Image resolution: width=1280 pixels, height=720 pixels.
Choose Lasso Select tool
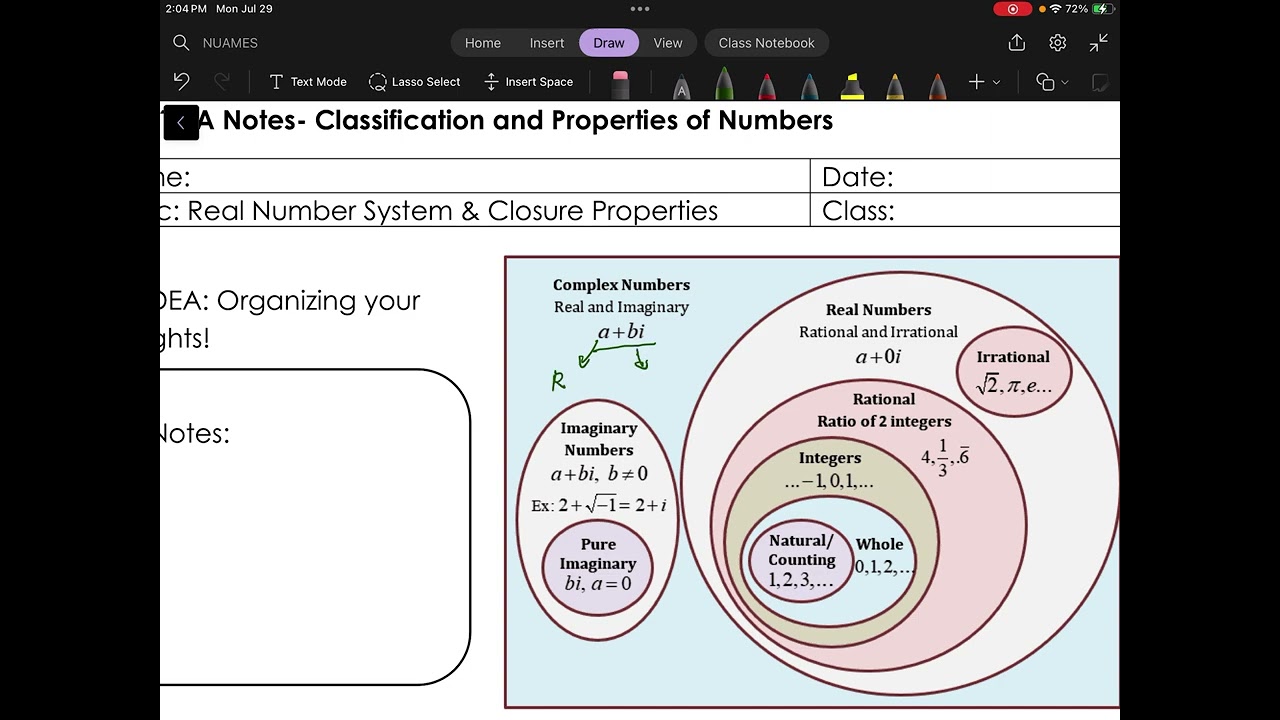[415, 82]
